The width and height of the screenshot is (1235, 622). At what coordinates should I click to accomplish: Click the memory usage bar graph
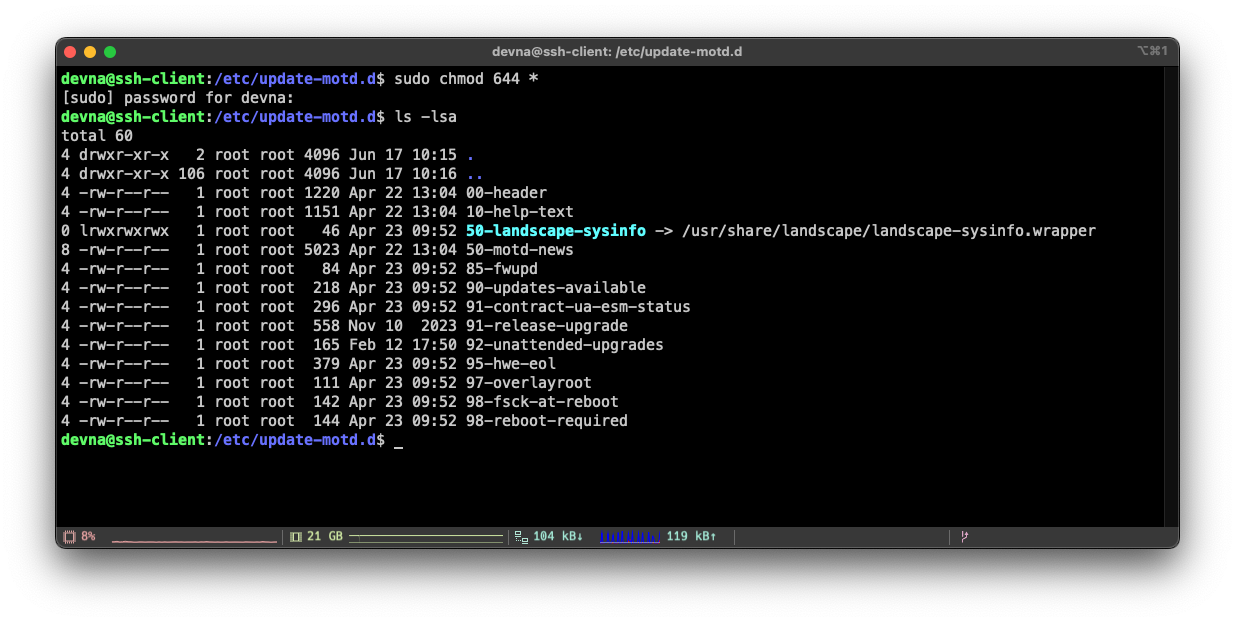(426, 538)
